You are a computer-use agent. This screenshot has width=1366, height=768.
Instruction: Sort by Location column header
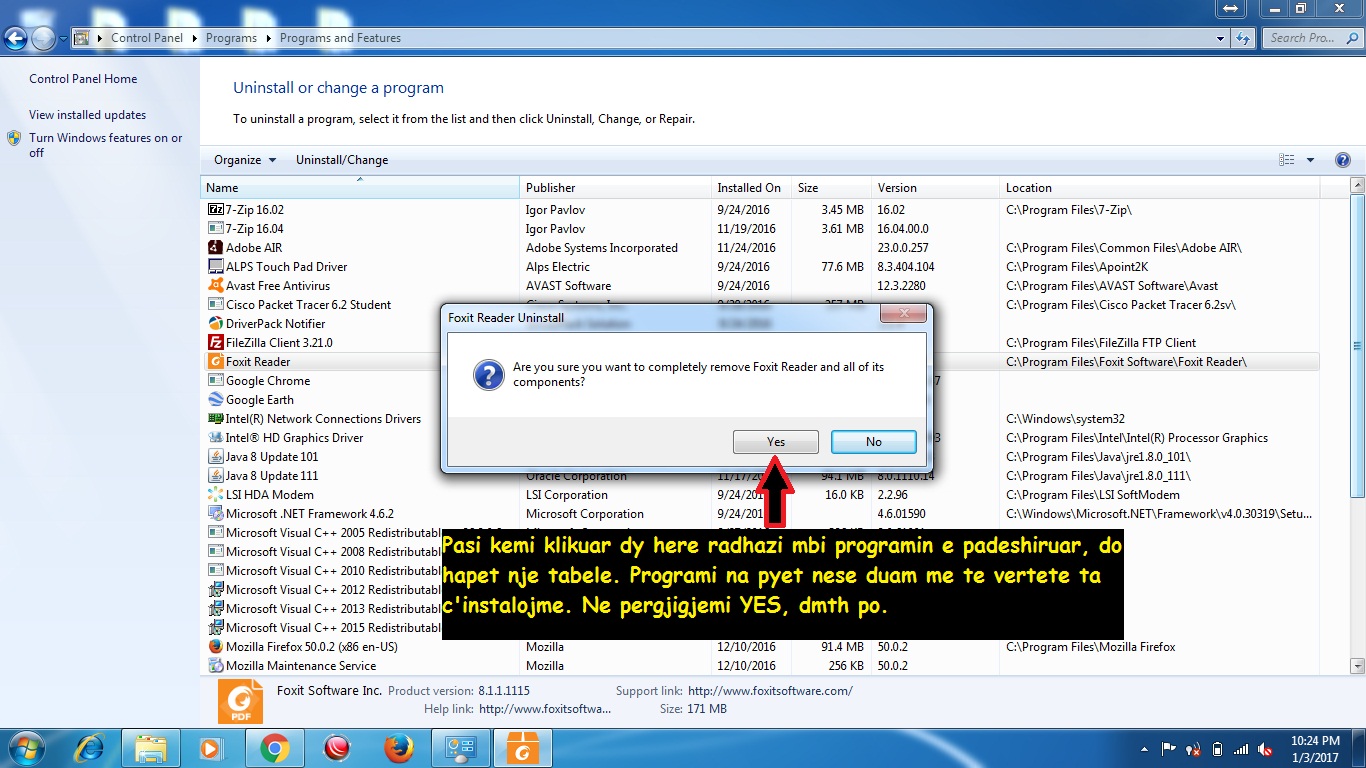pos(1160,188)
